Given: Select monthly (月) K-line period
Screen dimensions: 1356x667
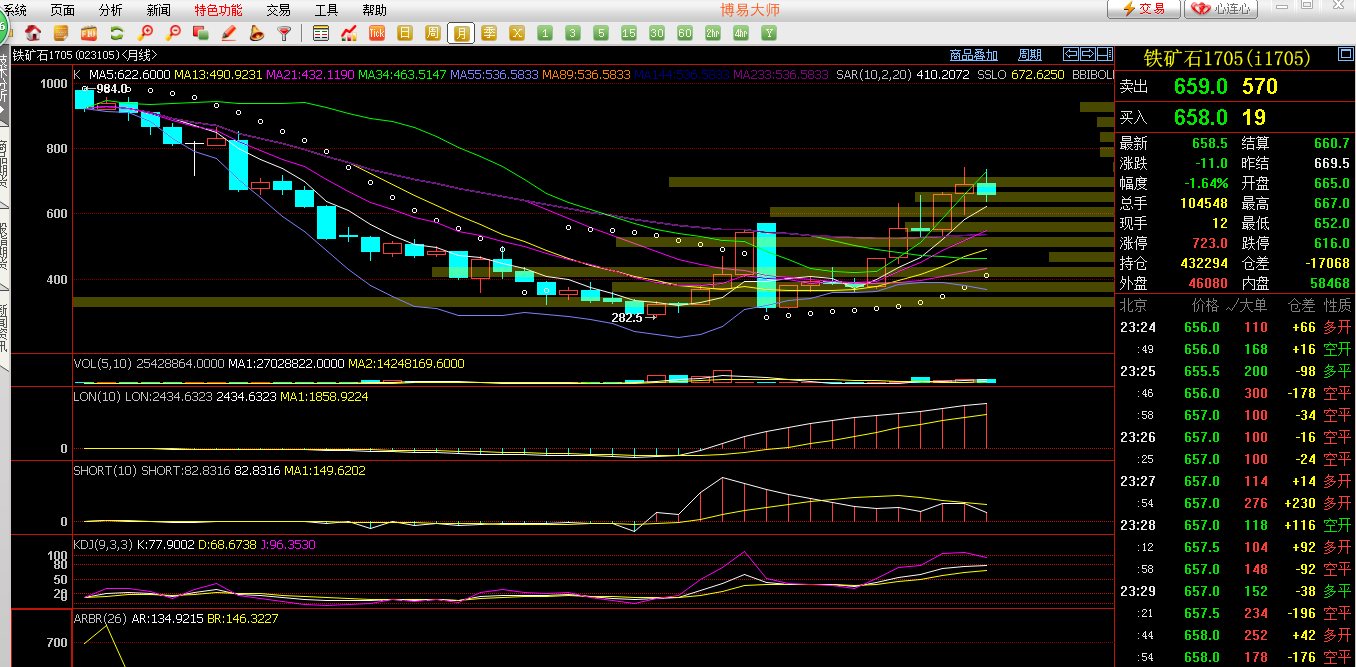Looking at the screenshot, I should 461,33.
